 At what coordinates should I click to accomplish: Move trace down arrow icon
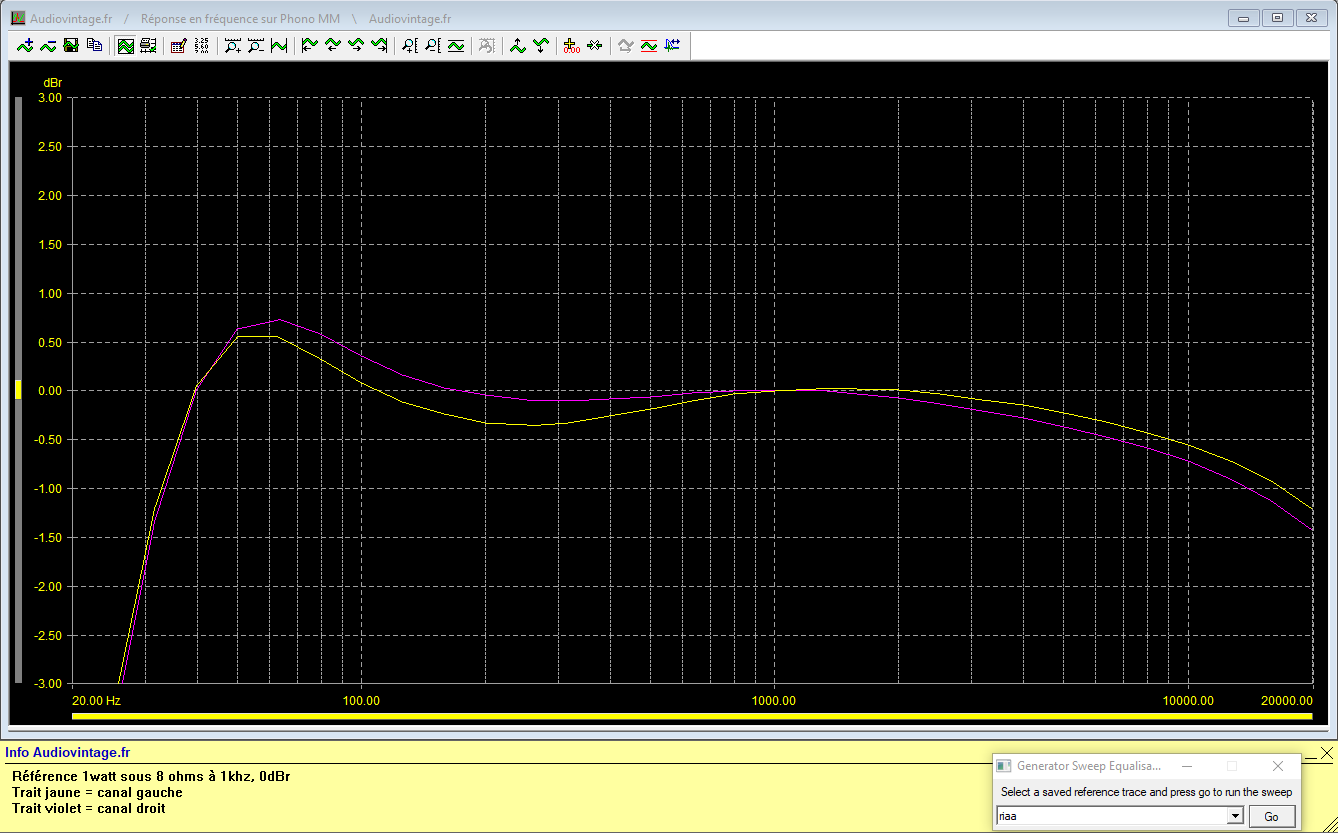[x=541, y=45]
